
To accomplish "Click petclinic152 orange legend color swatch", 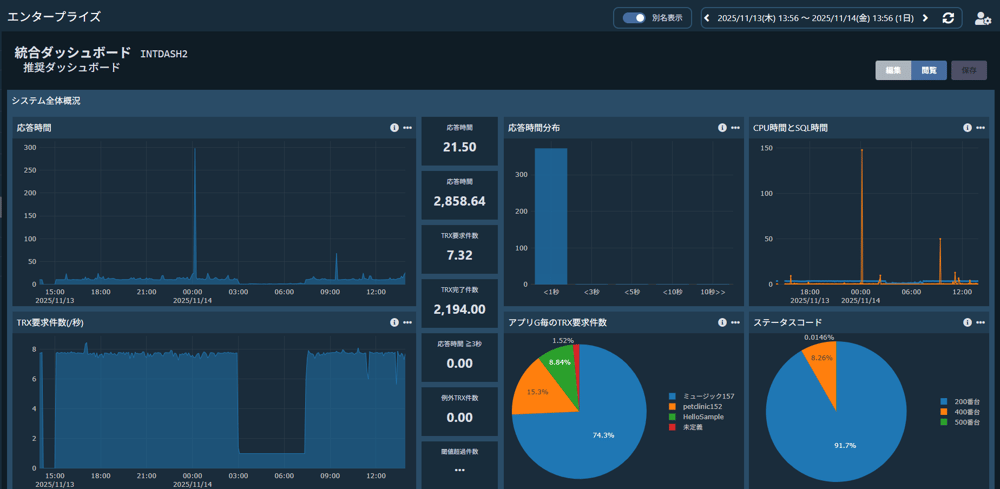I will point(674,407).
